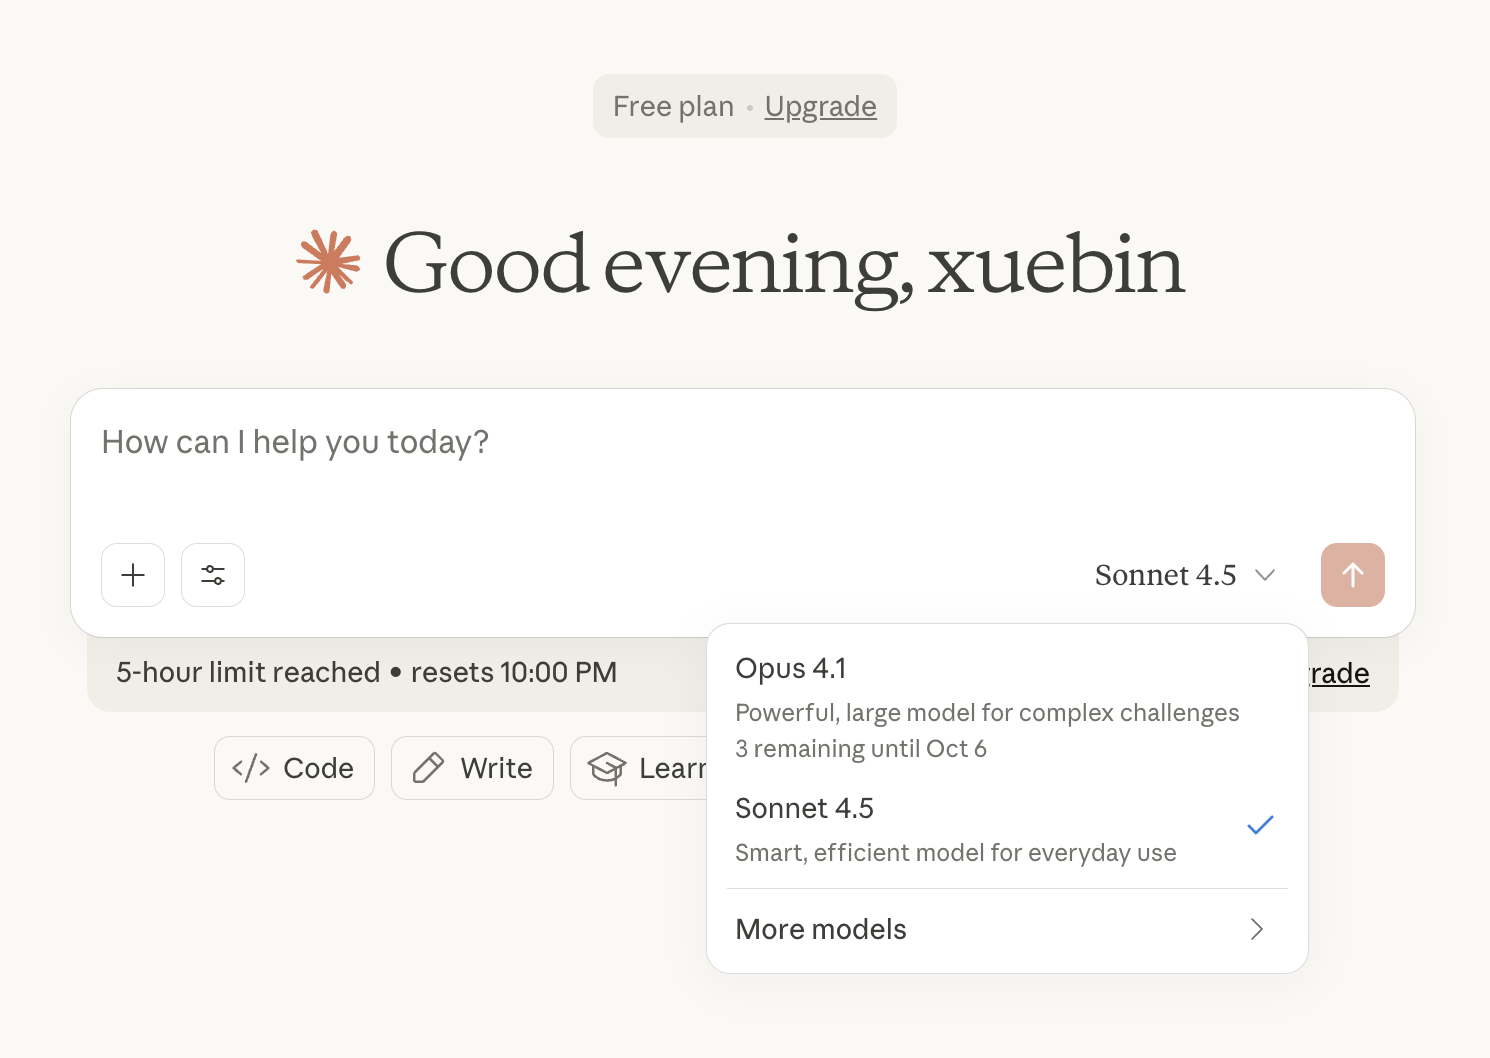Click the send message arrow button
Viewport: 1490px width, 1058px height.
pyautogui.click(x=1352, y=575)
